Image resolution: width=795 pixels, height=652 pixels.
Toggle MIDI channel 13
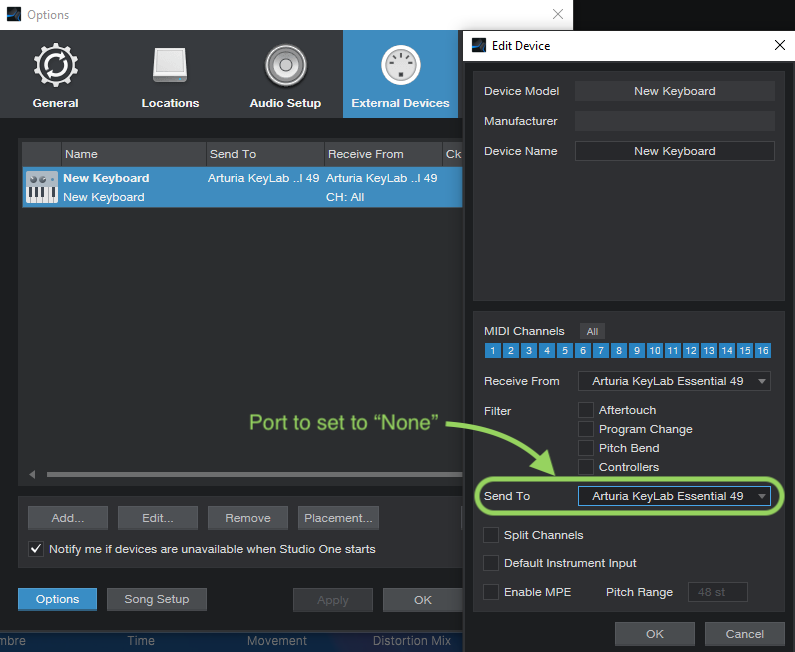[x=709, y=351]
